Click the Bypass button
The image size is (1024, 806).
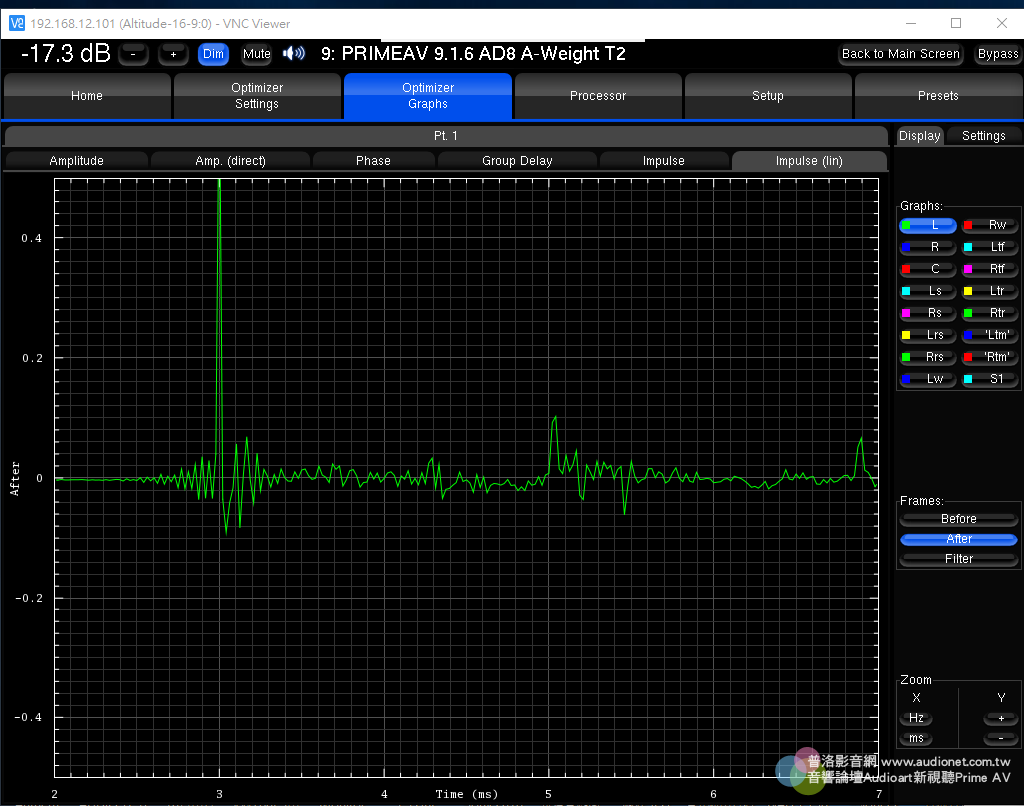(x=997, y=54)
